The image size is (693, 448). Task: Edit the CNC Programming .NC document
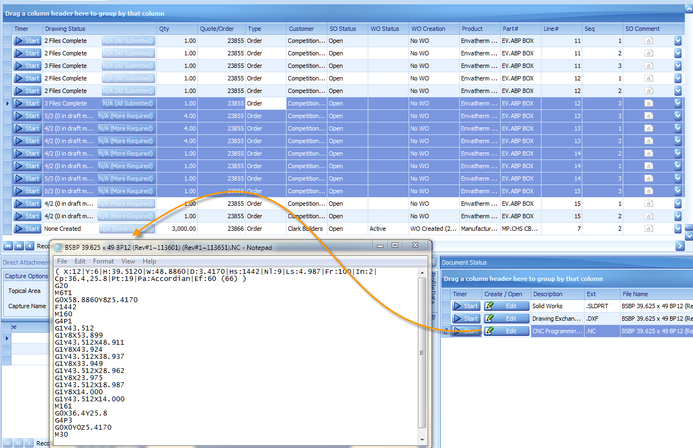(506, 330)
